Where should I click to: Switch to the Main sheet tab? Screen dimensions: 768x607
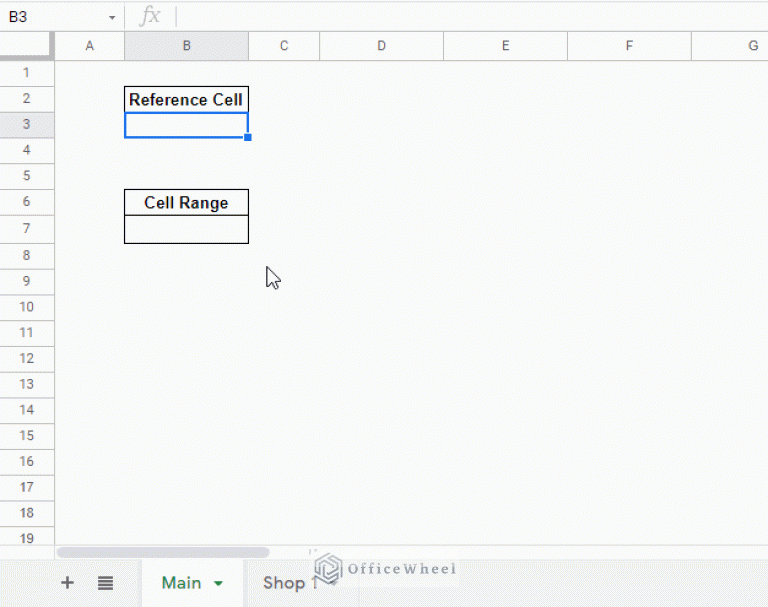click(182, 583)
